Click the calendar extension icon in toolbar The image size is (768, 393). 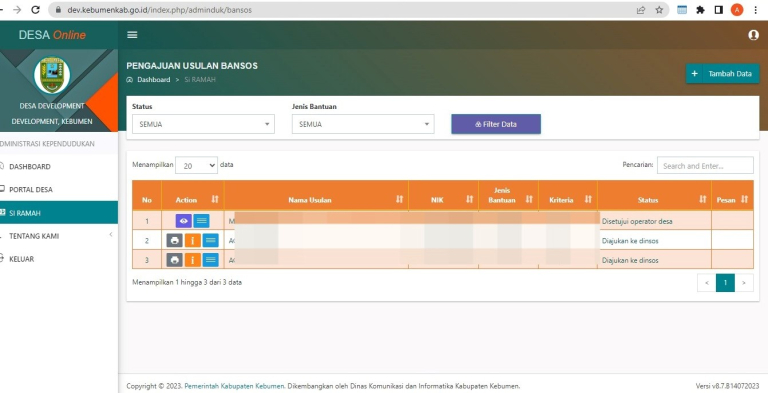682,10
